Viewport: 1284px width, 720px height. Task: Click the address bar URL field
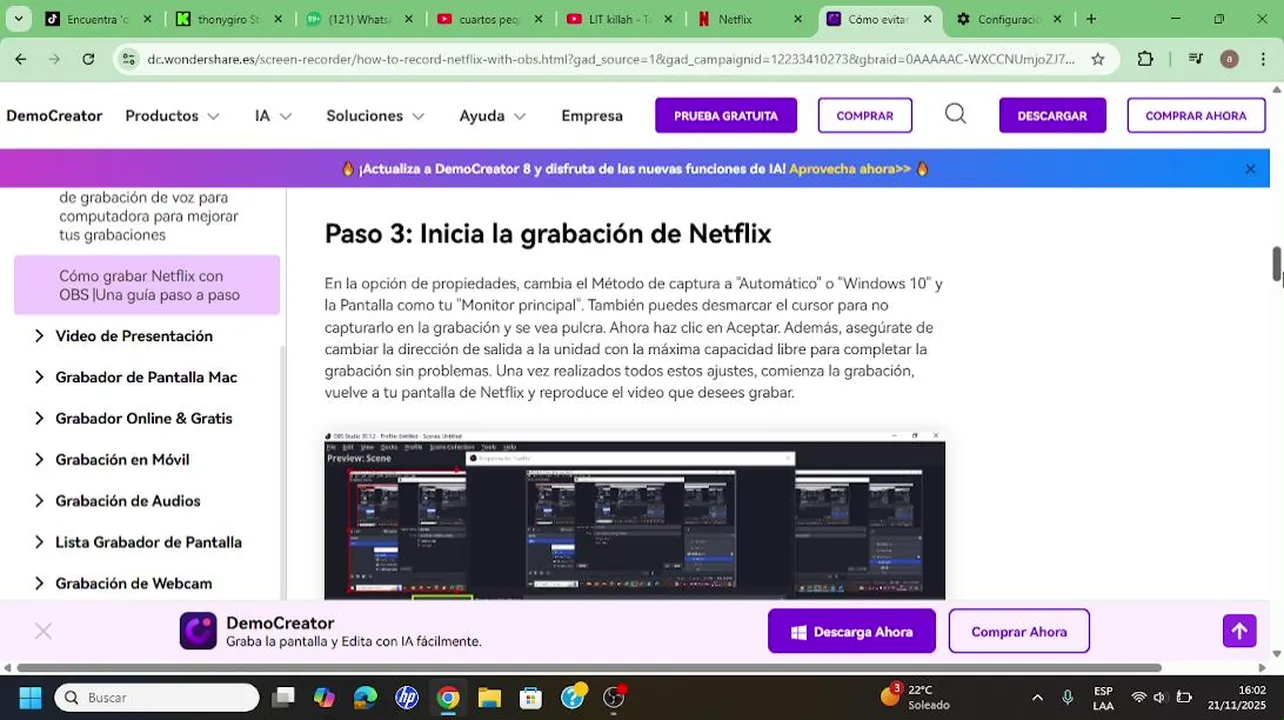pos(610,59)
